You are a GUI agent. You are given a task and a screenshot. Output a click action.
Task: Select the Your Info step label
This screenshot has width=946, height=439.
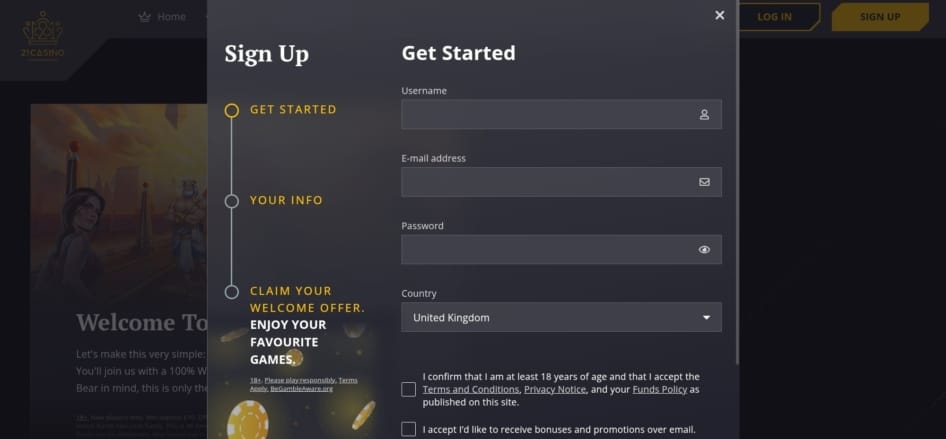coord(286,201)
